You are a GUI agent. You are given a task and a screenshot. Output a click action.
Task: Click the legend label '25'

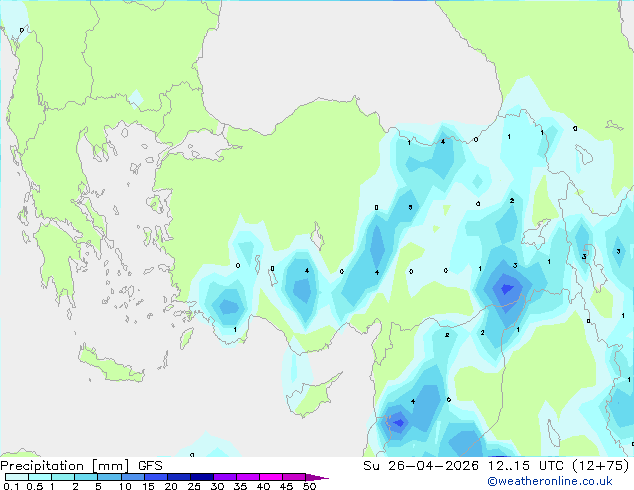[x=194, y=486]
